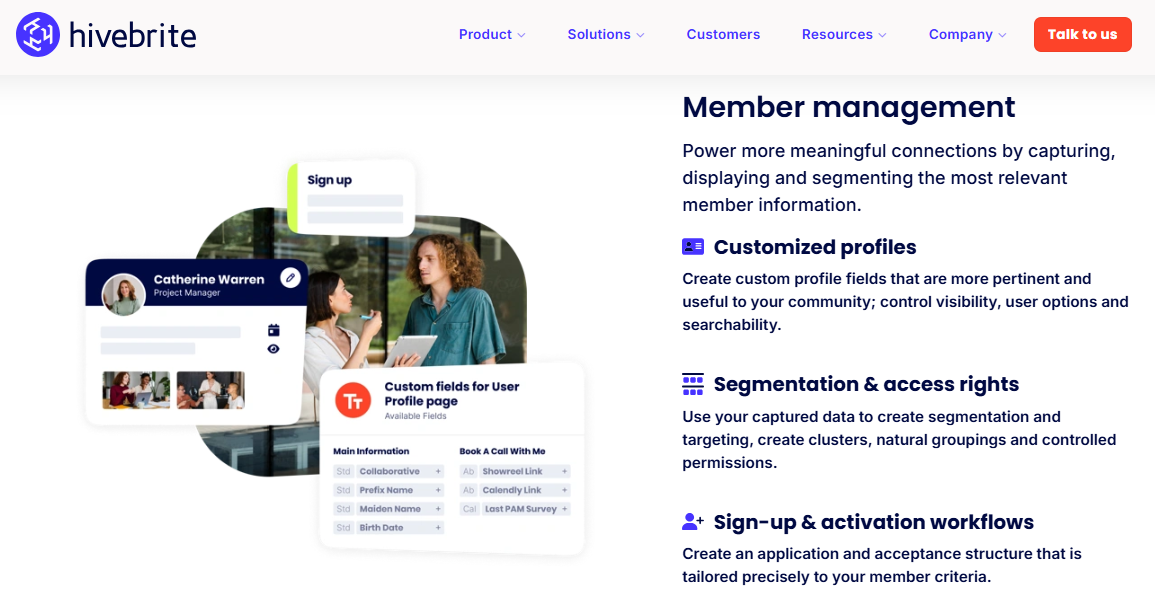Click the Cal badge beside Last PAM Survey
The height and width of the screenshot is (598, 1155).
point(470,509)
